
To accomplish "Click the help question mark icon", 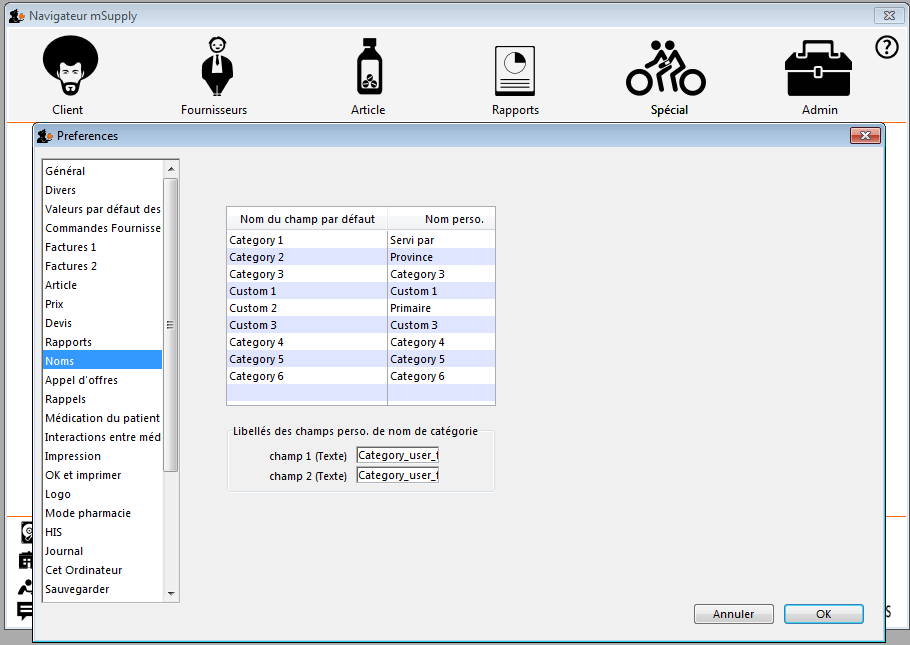I will (886, 47).
